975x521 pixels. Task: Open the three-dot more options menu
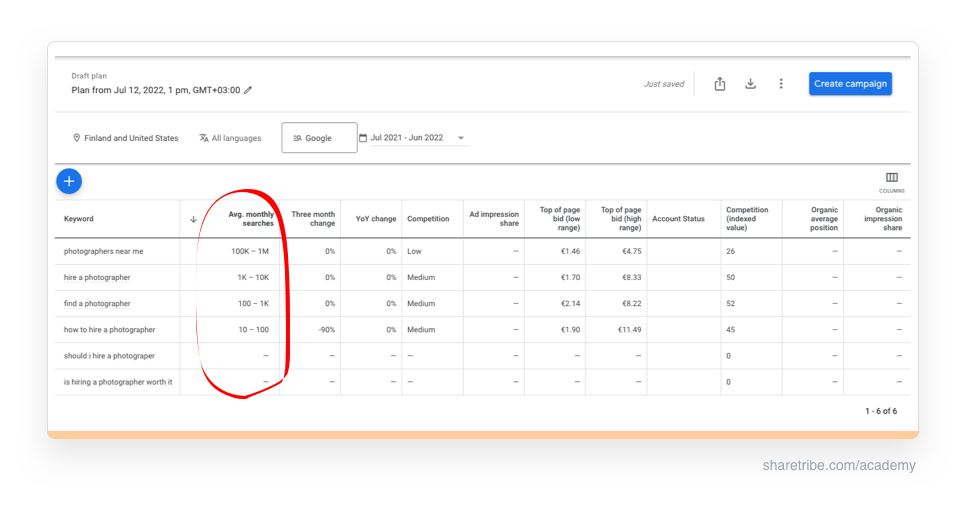[x=781, y=84]
